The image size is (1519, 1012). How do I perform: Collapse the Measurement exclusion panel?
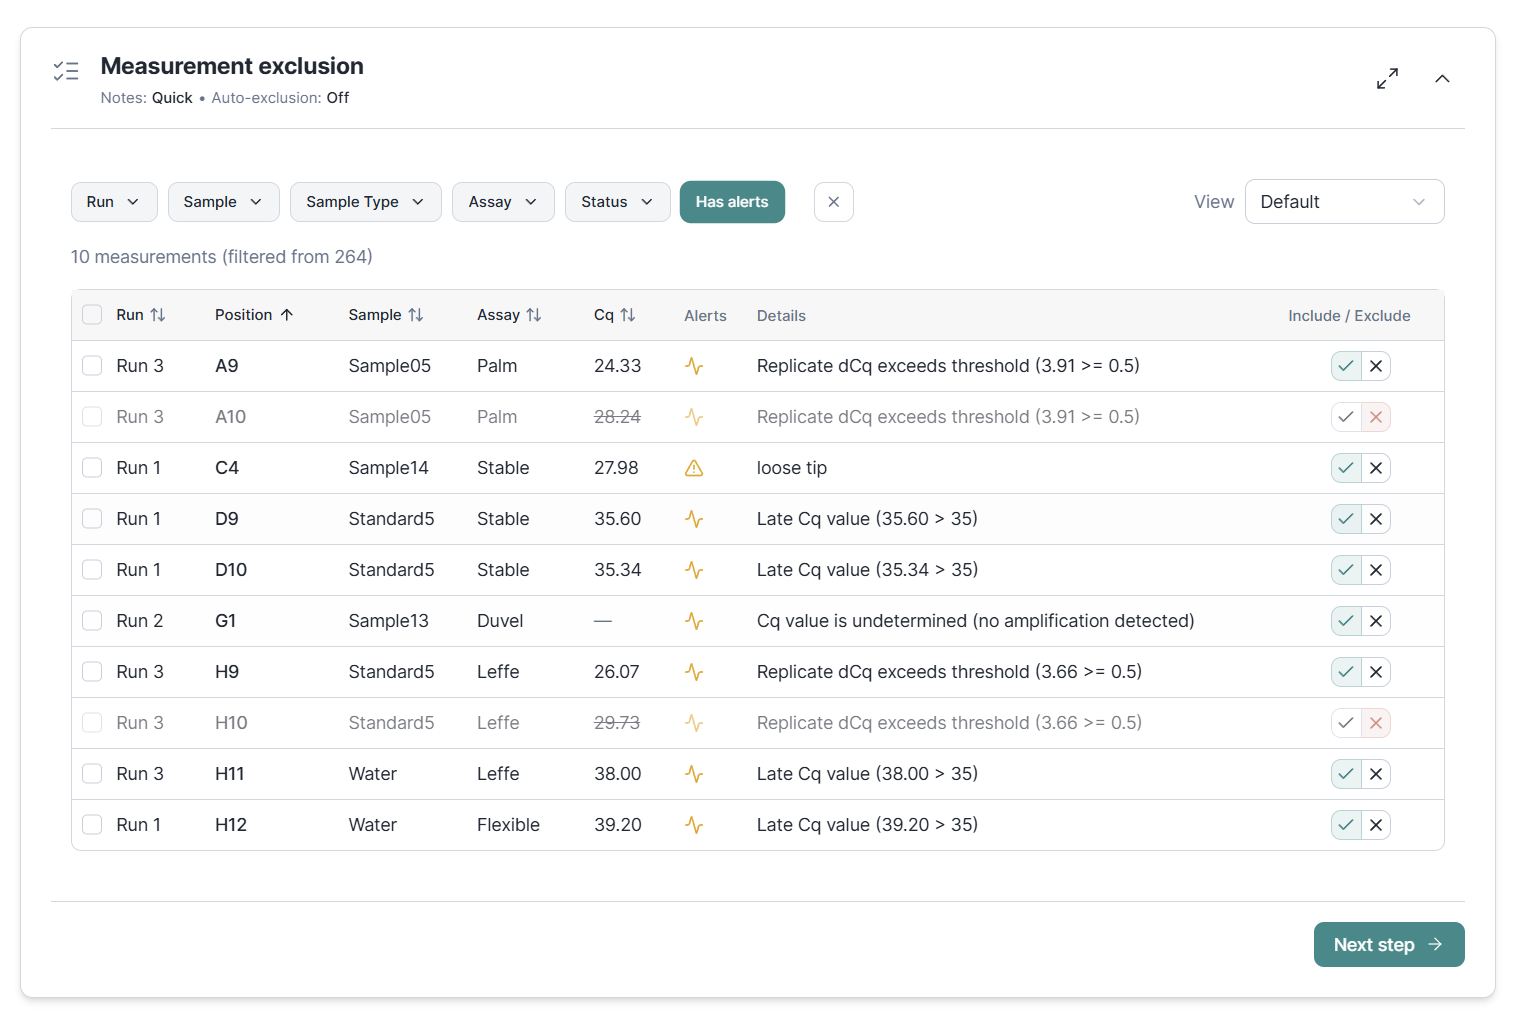coord(1442,78)
